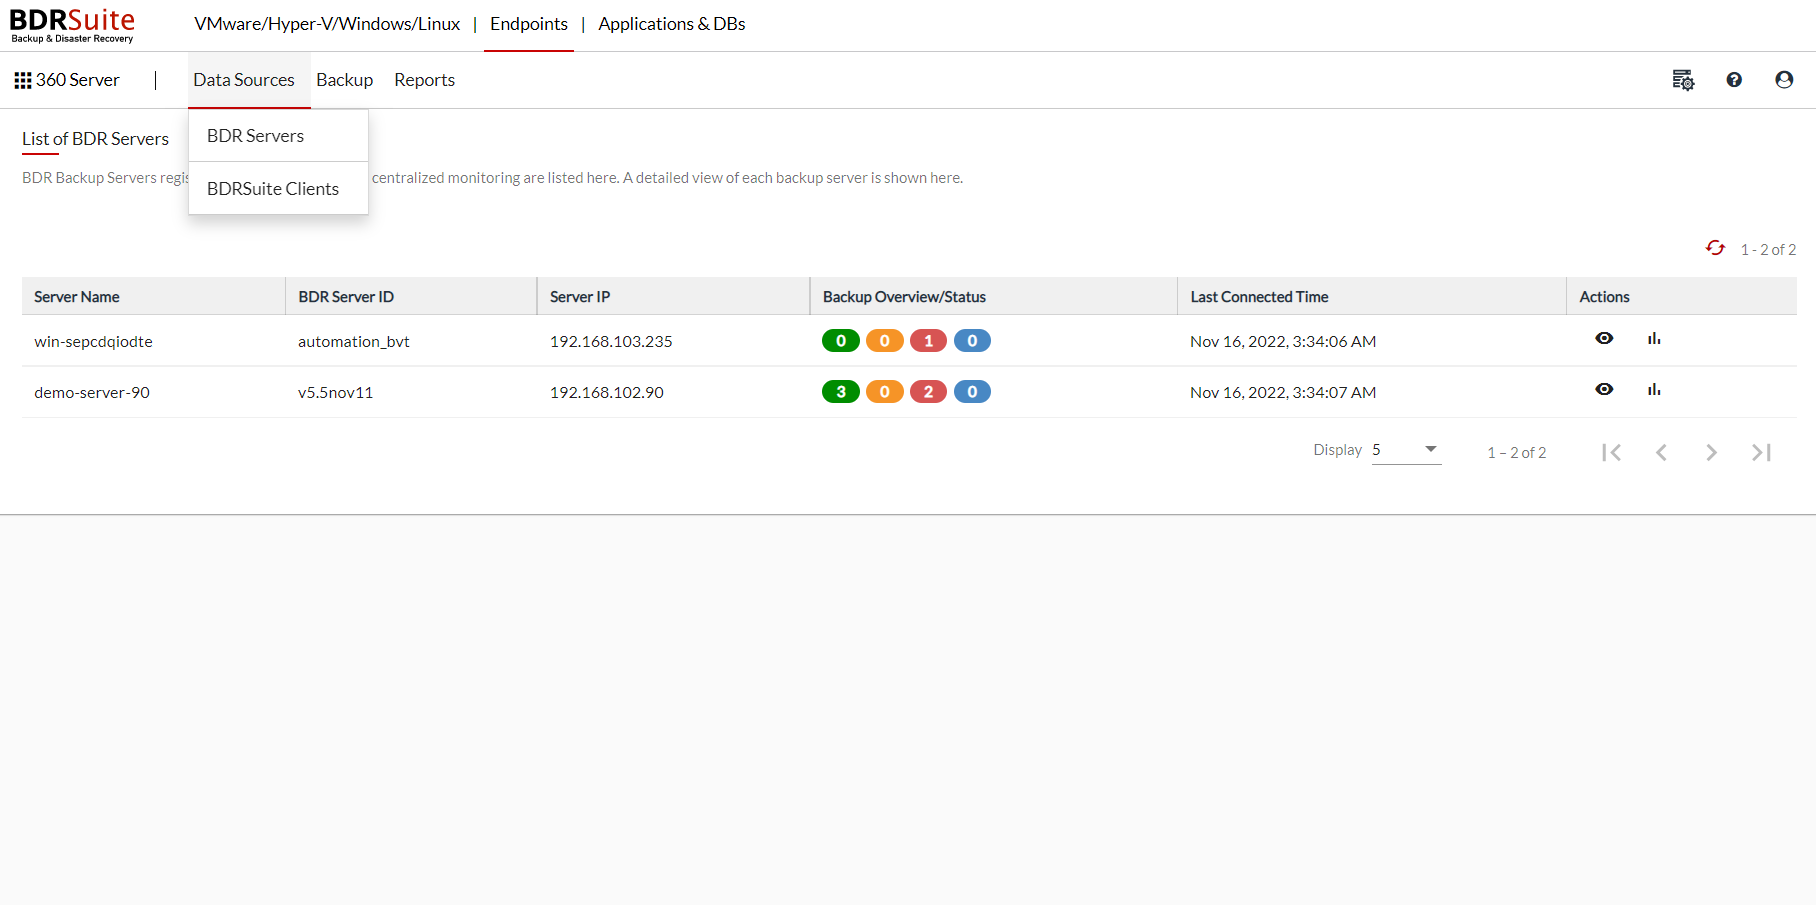Select server ID v5.5nov11

point(335,393)
